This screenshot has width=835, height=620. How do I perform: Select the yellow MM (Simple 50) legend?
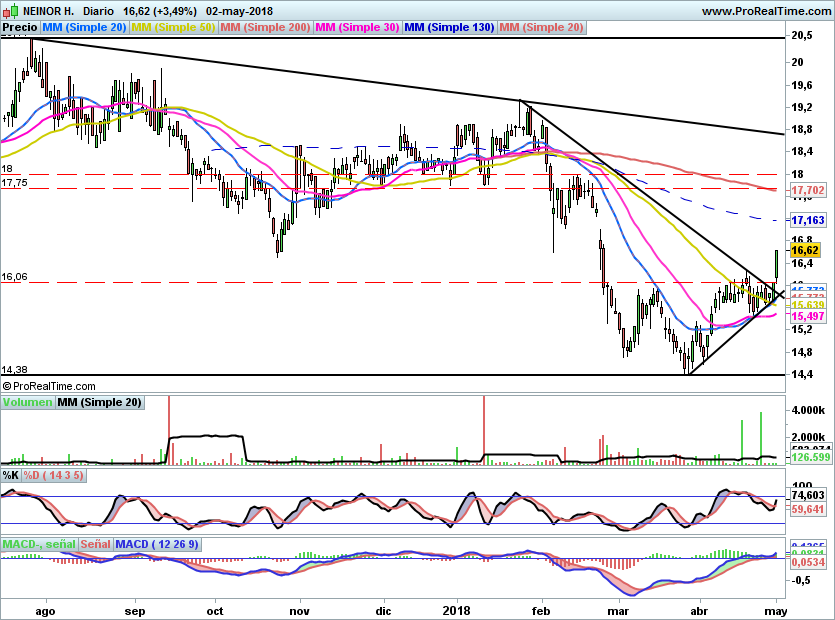point(173,28)
